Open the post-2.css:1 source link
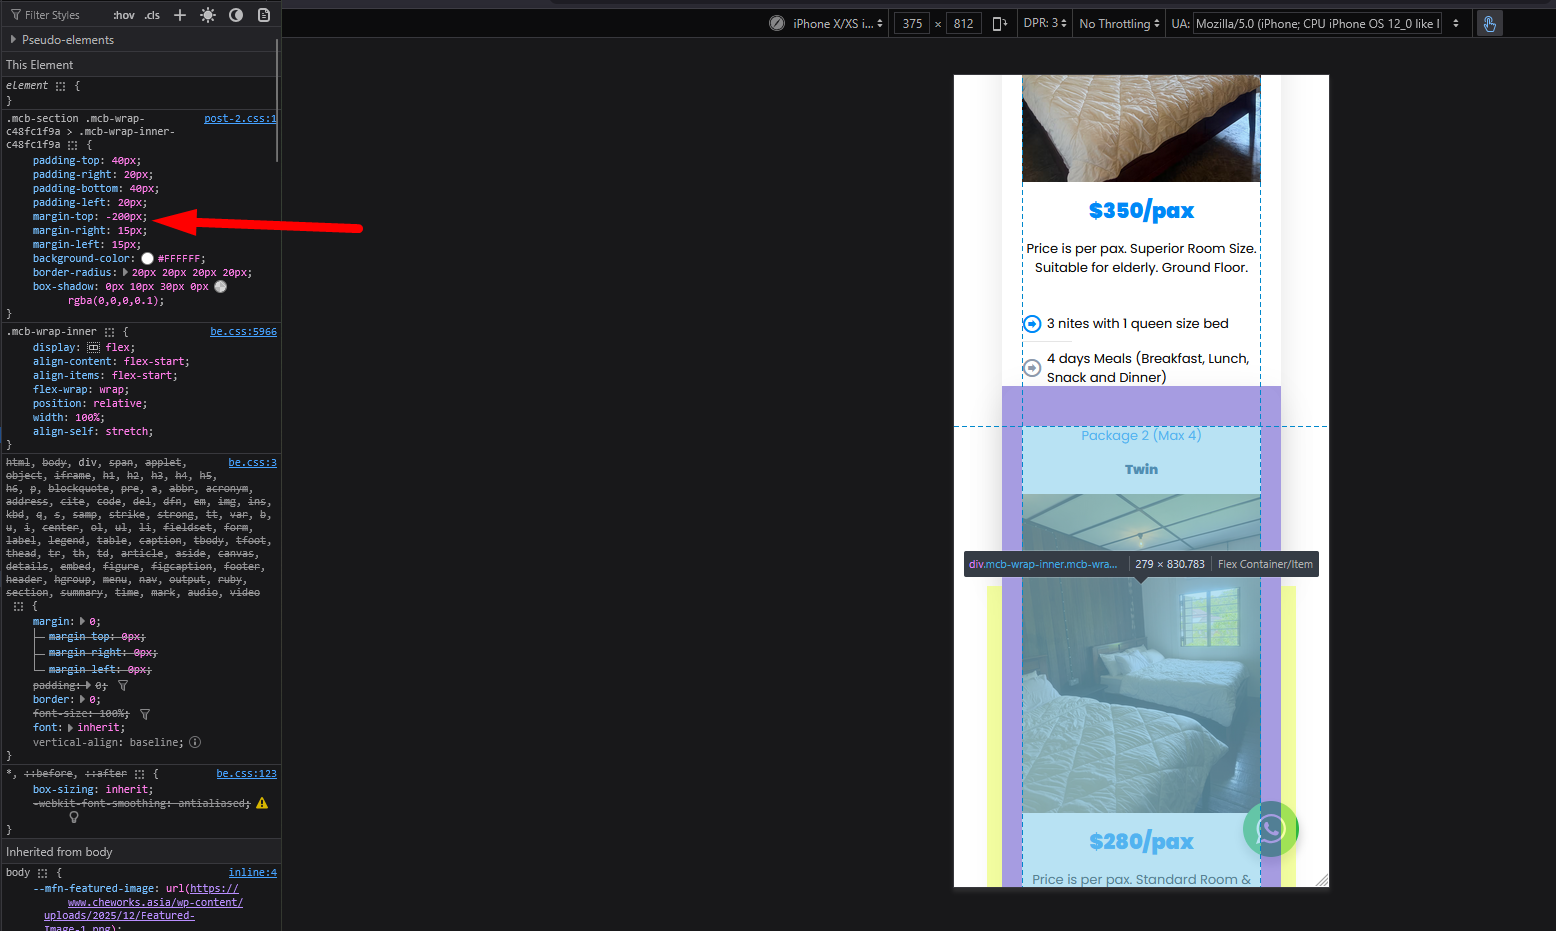The width and height of the screenshot is (1556, 931). (239, 118)
